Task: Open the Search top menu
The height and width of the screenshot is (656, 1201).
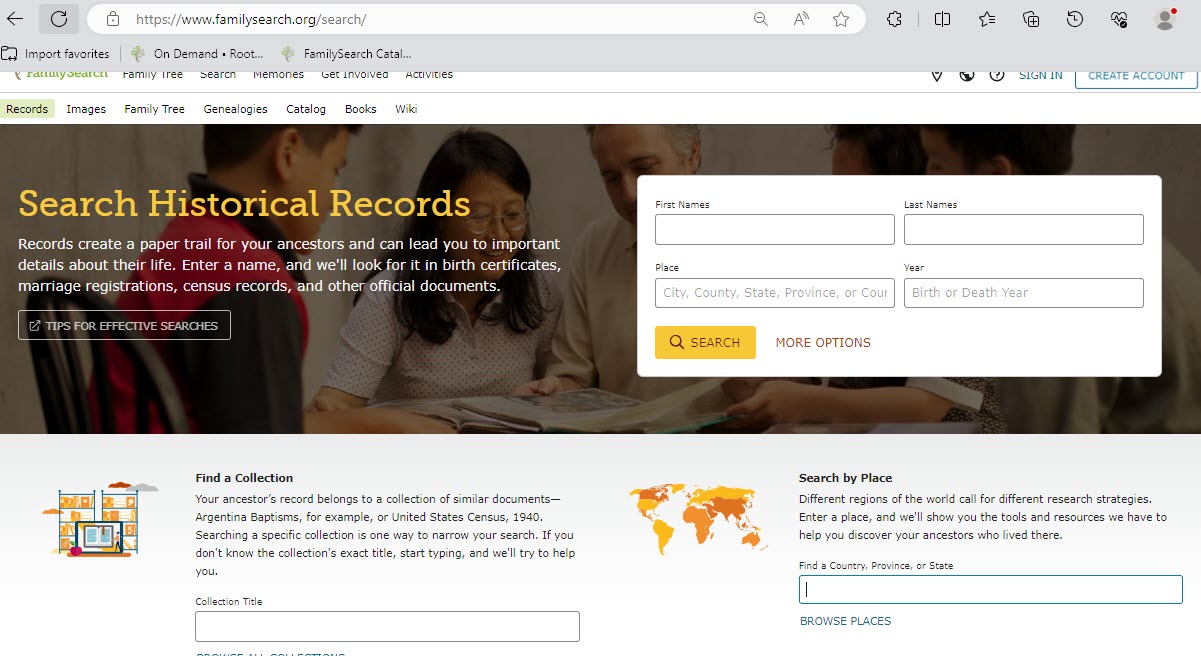Action: click(218, 75)
